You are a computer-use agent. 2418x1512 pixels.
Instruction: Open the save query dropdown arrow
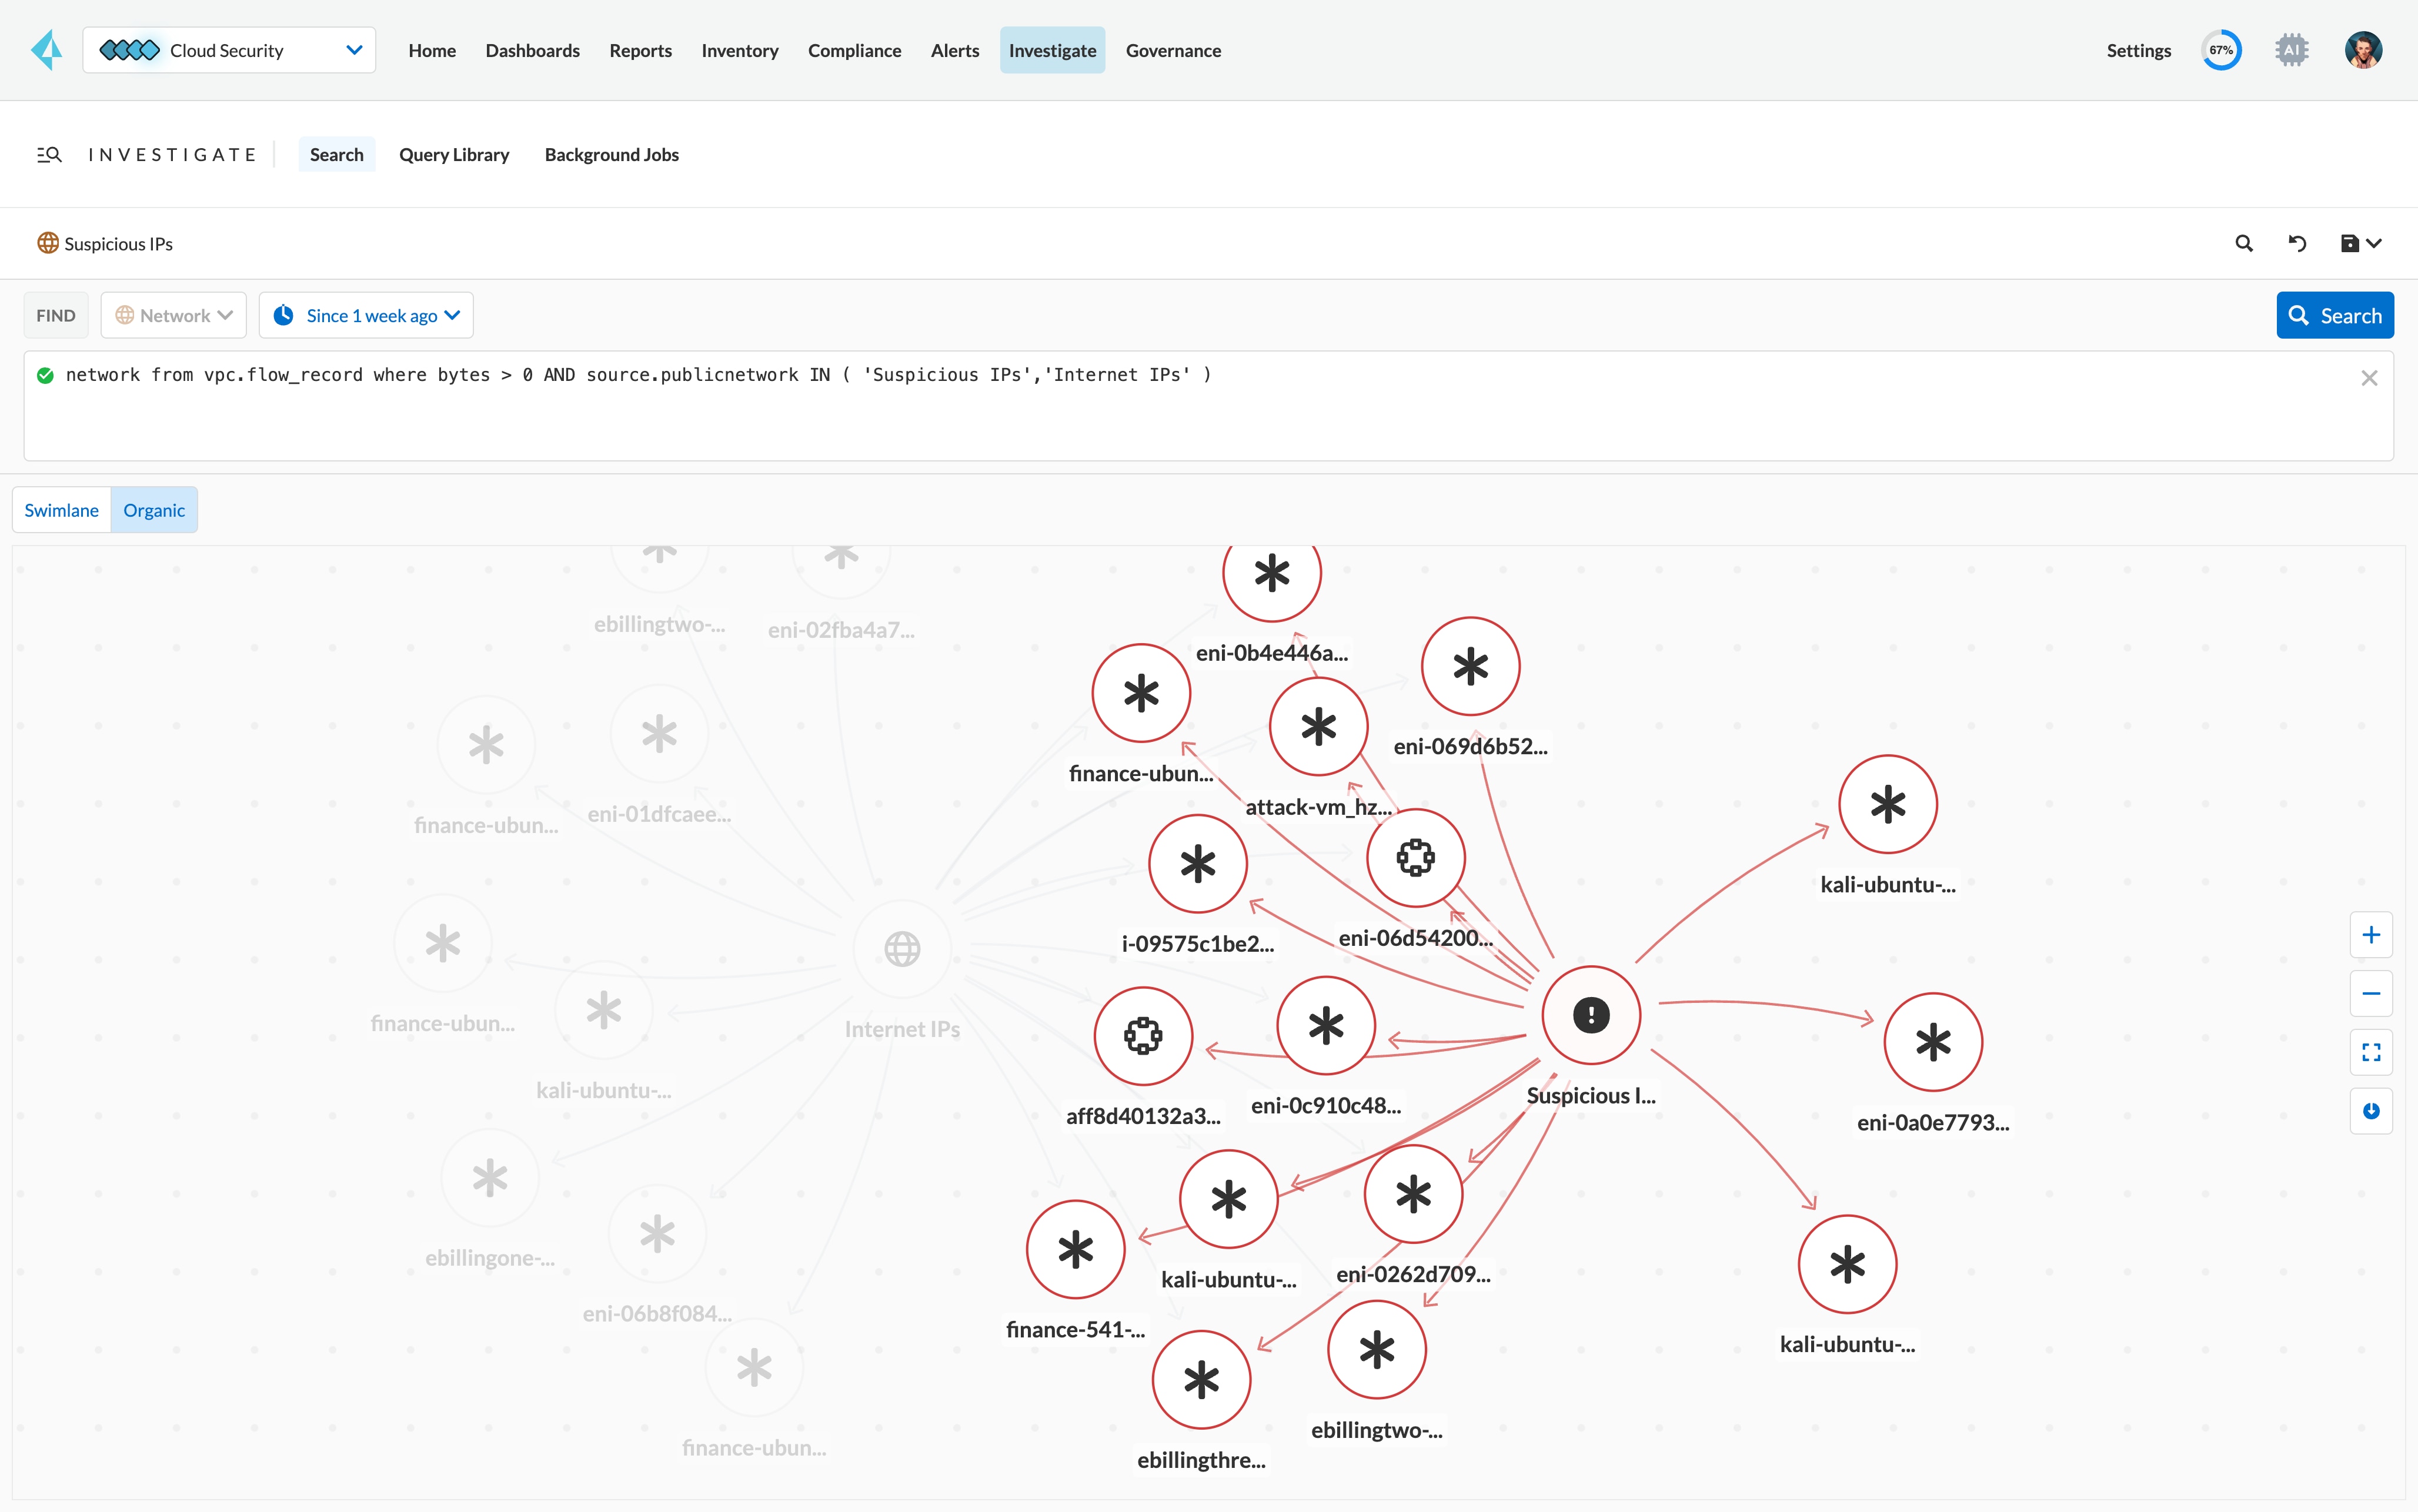click(x=2374, y=243)
